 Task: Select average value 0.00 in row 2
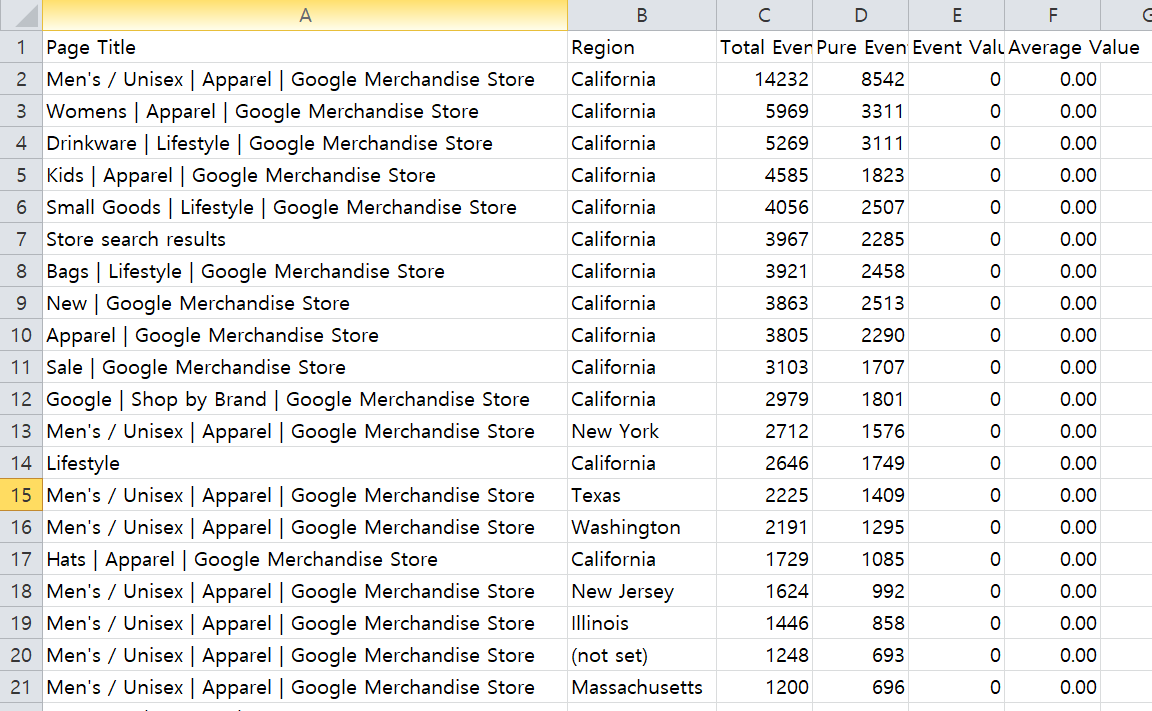[1053, 79]
